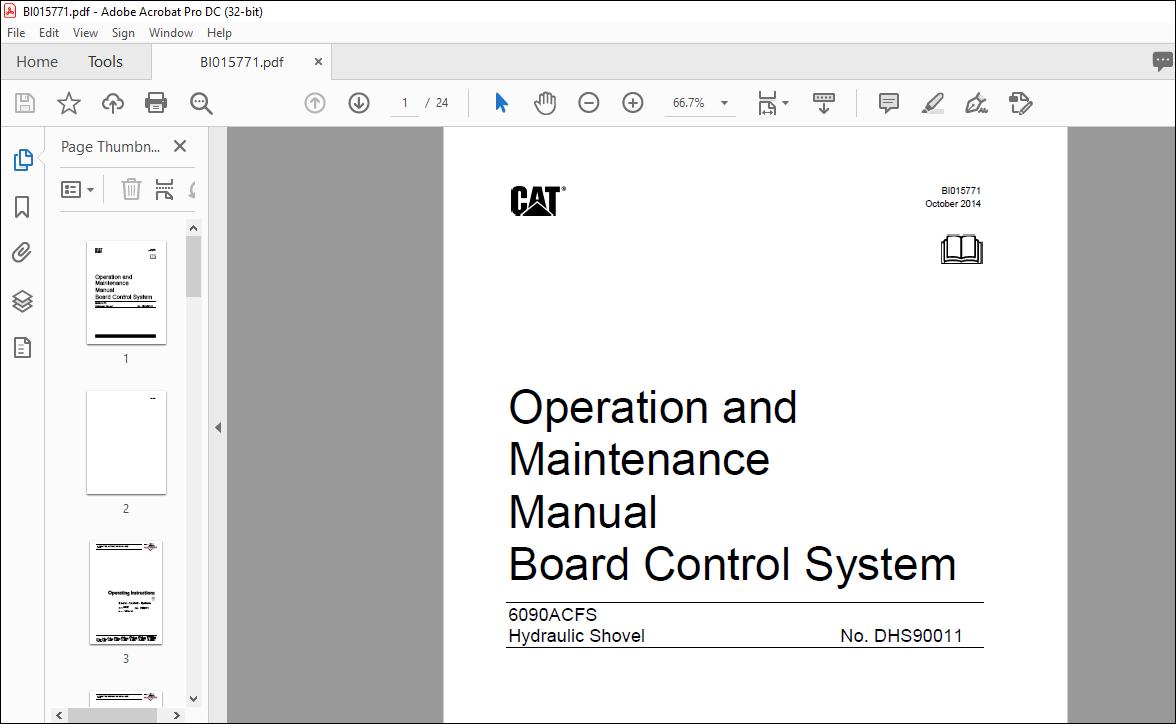The image size is (1176, 724).
Task: Open the View menu
Action: coord(85,33)
